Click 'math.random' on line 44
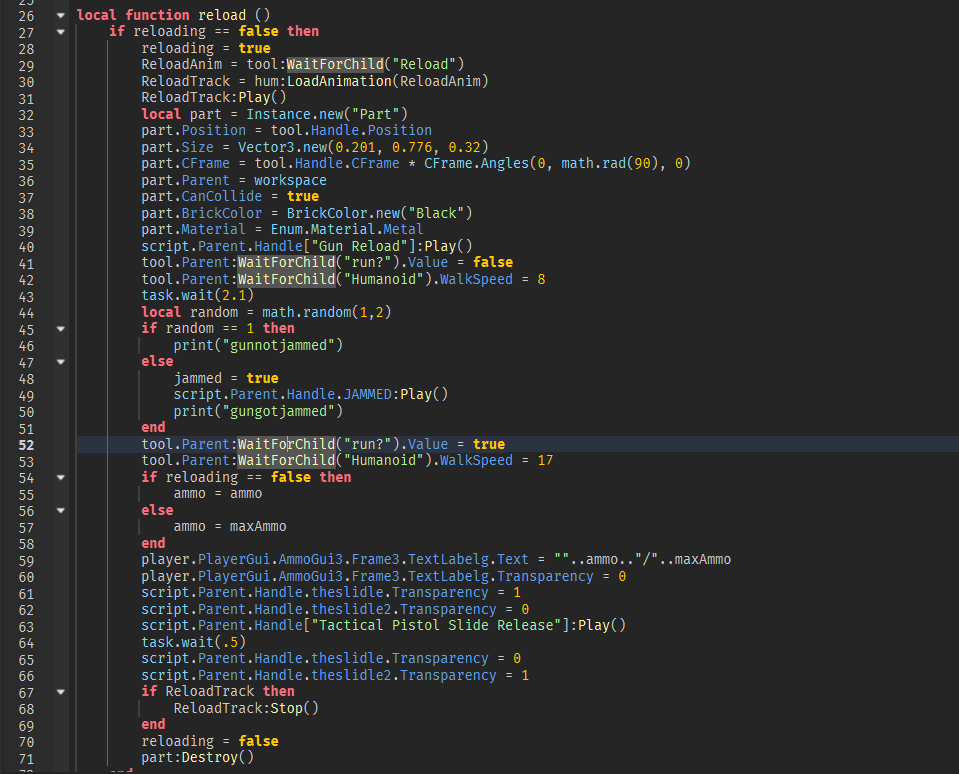 tap(307, 312)
